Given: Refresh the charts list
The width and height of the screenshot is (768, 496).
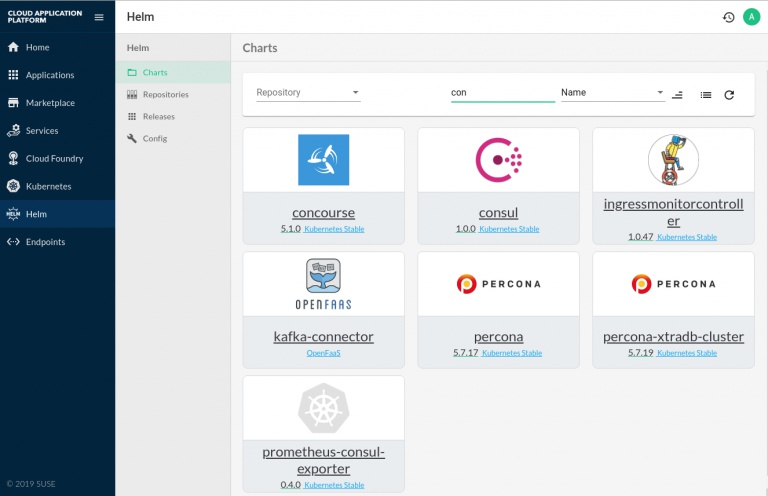Looking at the screenshot, I should tap(729, 94).
